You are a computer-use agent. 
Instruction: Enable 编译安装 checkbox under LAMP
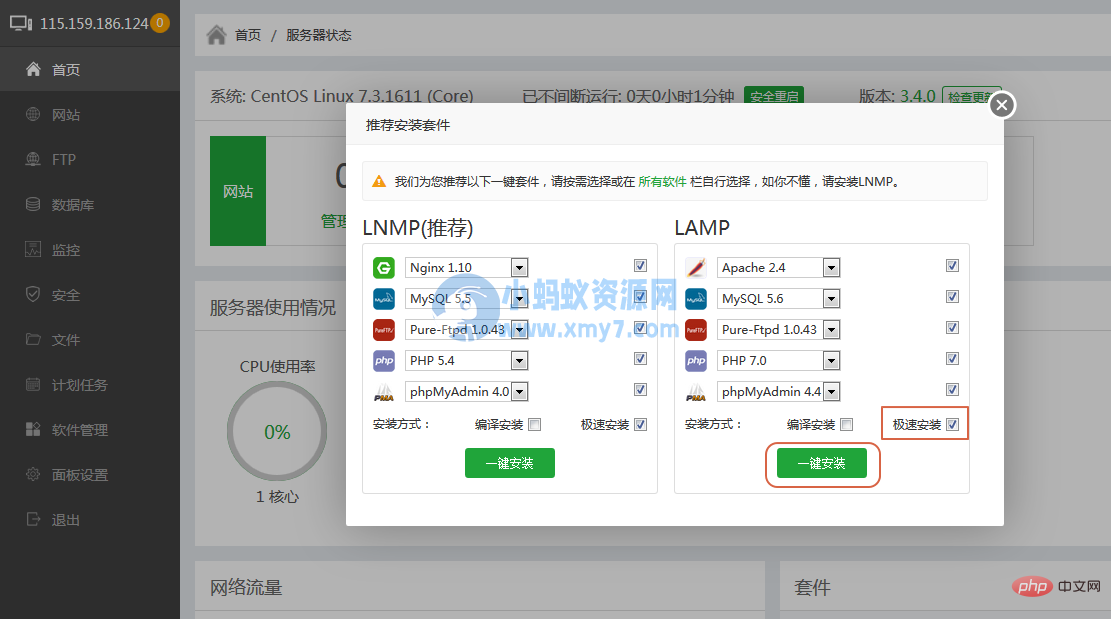pyautogui.click(x=847, y=425)
